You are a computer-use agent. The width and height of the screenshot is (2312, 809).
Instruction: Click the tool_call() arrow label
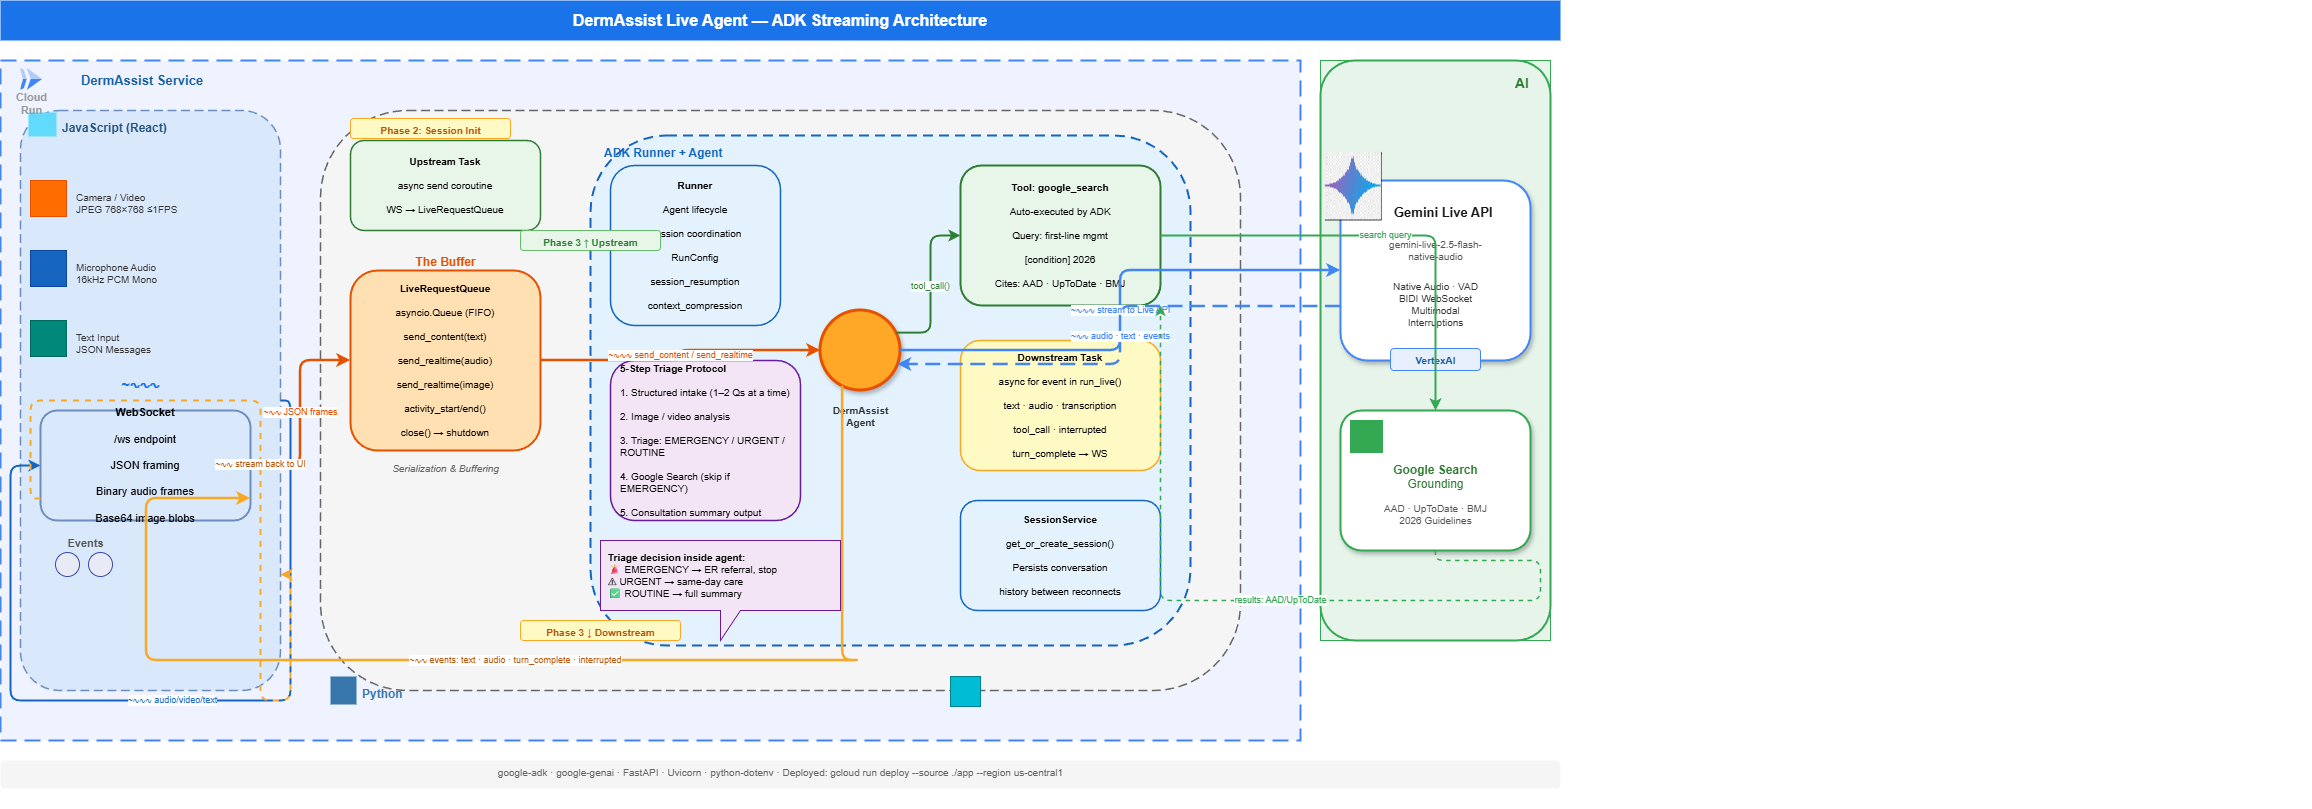pyautogui.click(x=930, y=286)
